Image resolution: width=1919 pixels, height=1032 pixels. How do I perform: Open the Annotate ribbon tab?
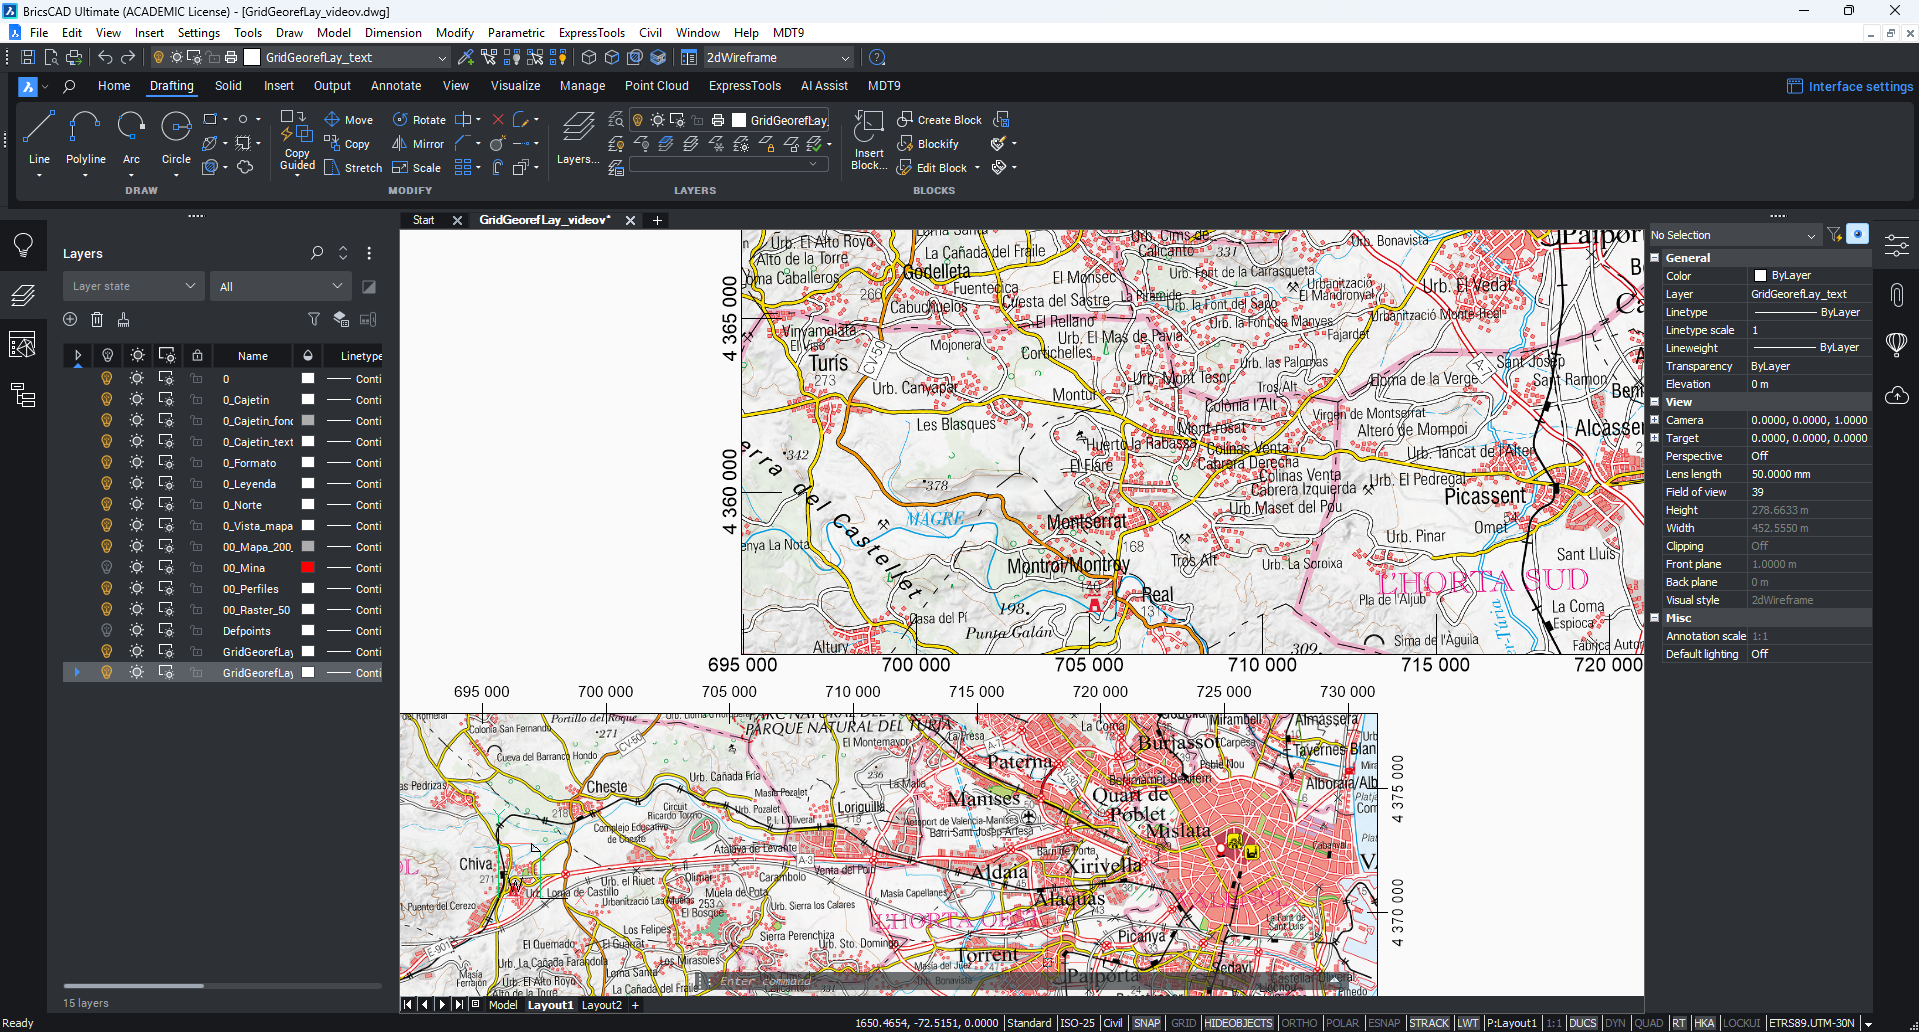(396, 86)
